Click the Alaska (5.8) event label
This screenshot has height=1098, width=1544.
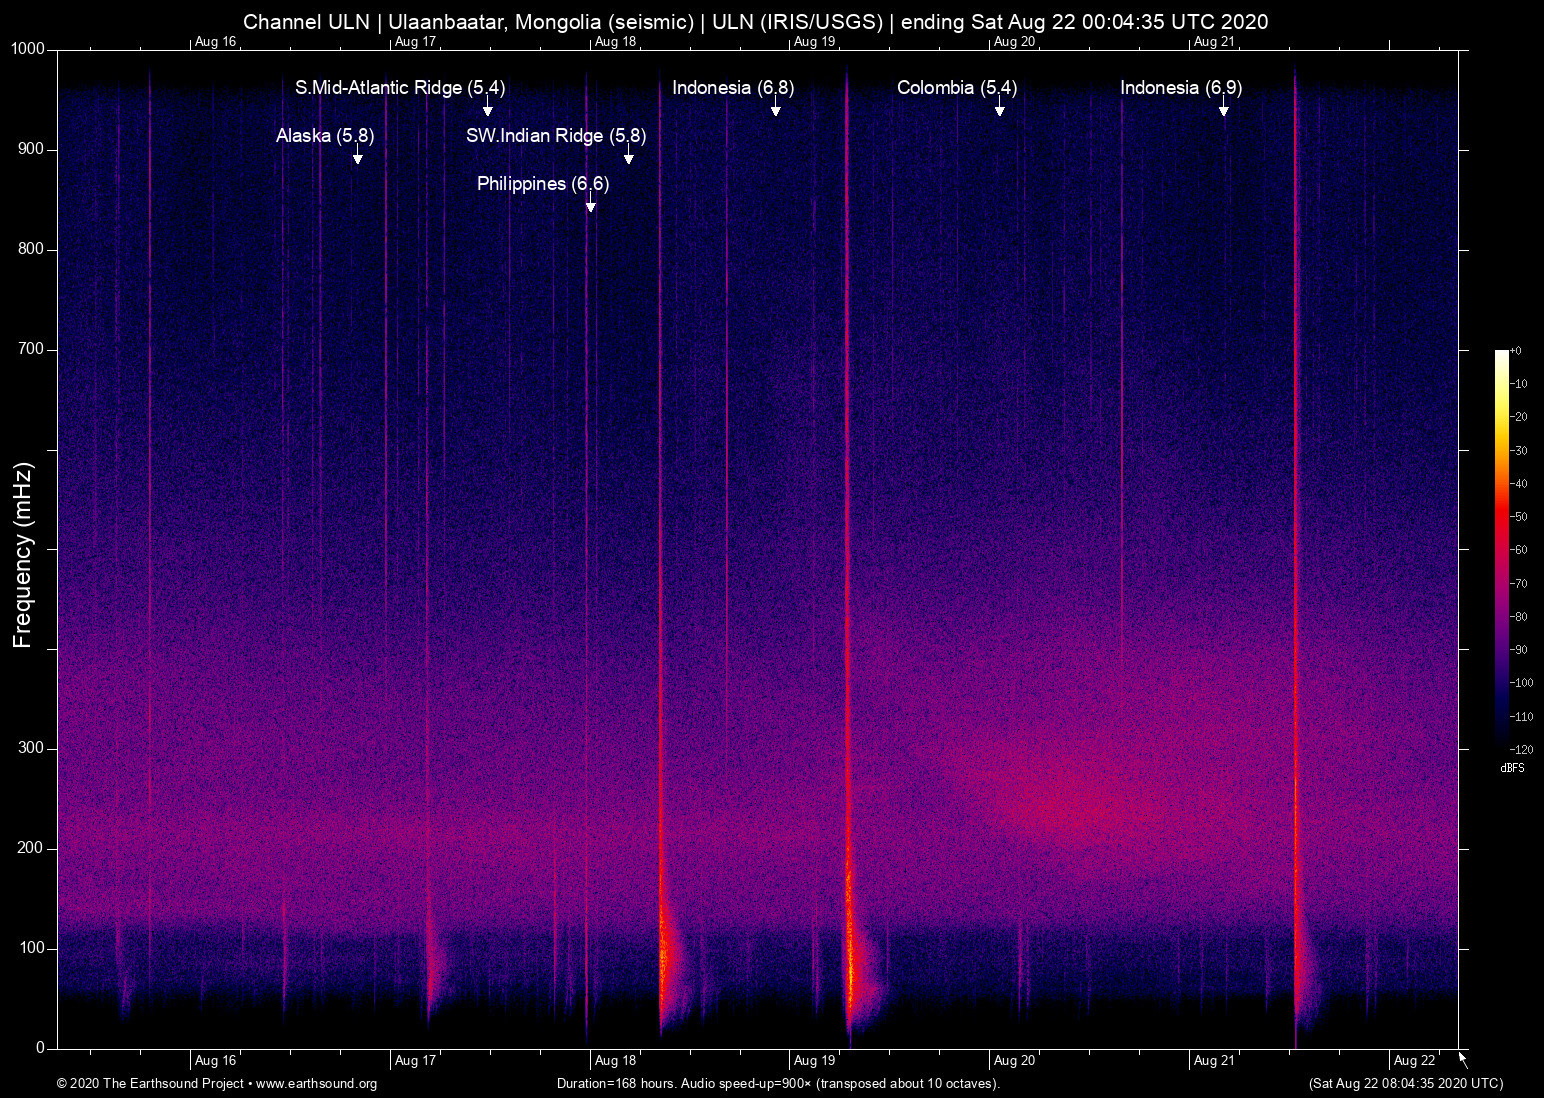point(325,135)
